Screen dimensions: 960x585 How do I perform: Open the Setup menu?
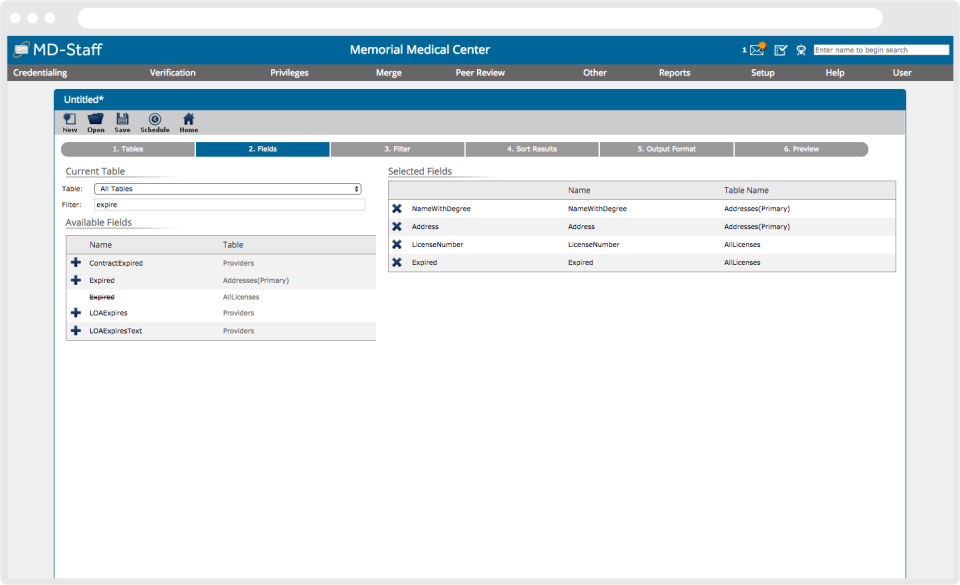[762, 72]
